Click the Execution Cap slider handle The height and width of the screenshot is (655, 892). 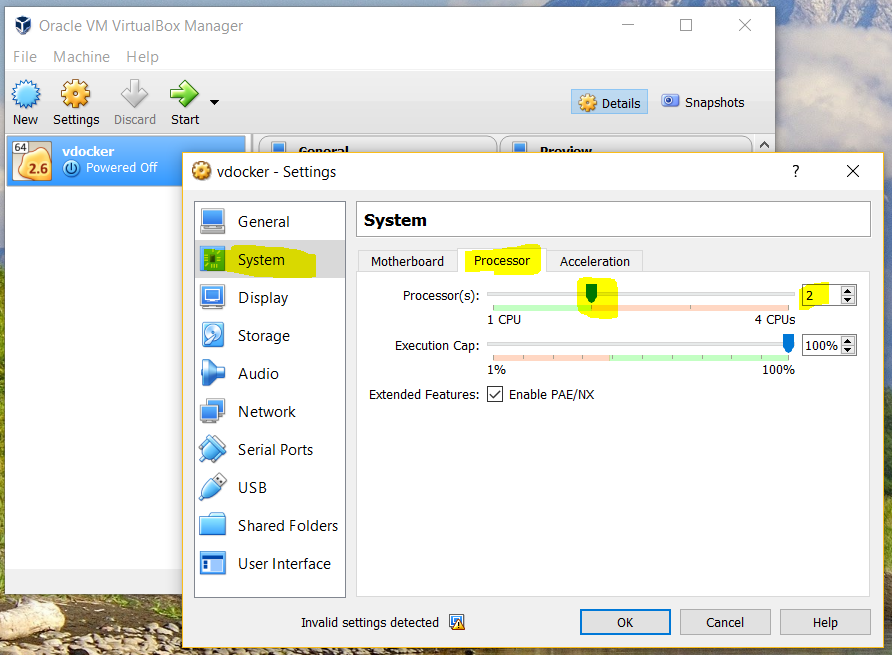(x=788, y=343)
